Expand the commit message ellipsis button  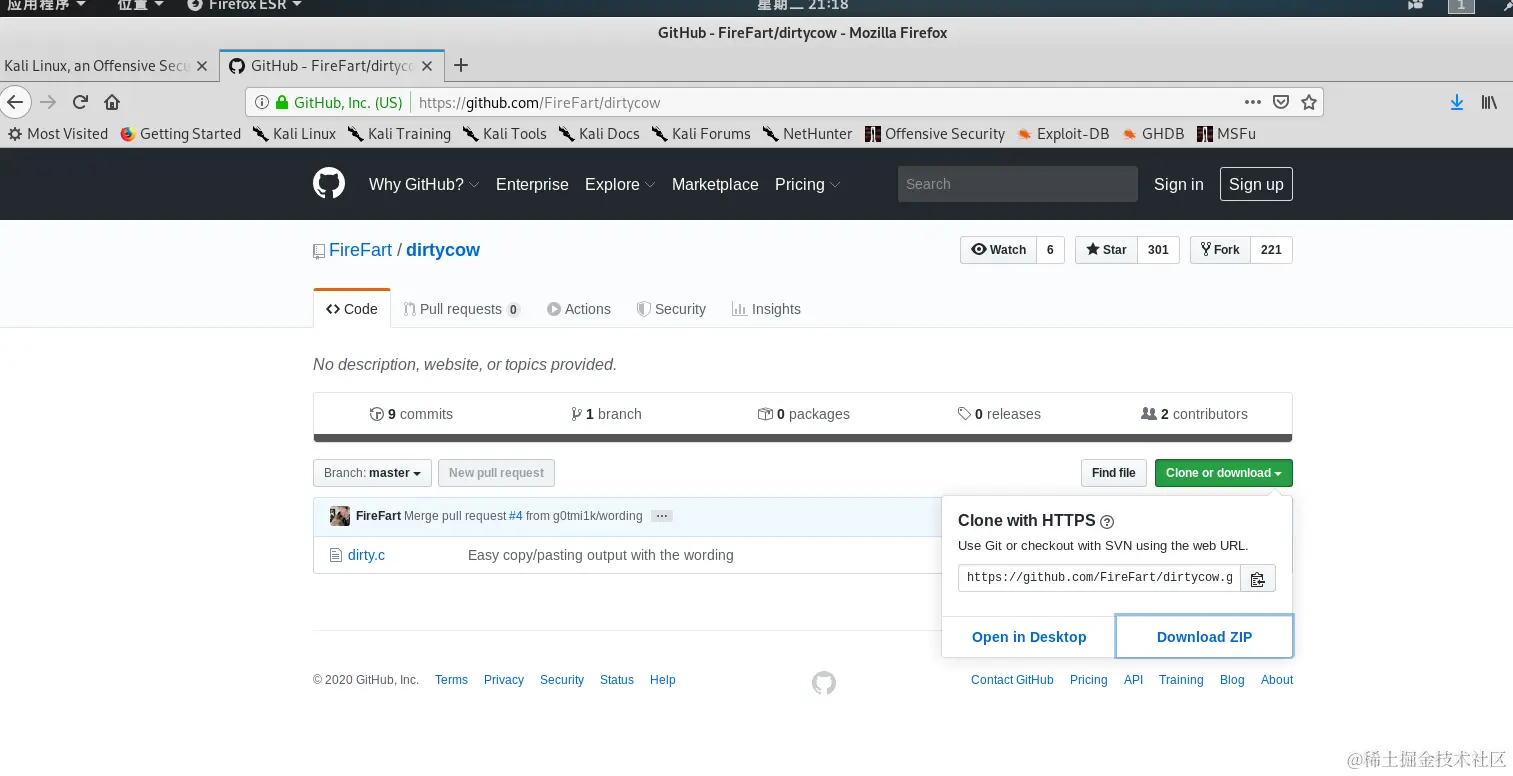(x=662, y=516)
